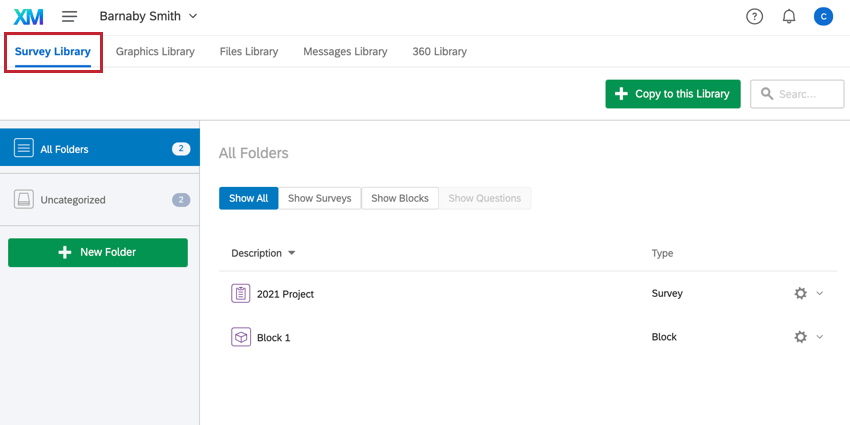Sort by the Description column arrow
Viewport: 850px width, 425px height.
click(x=292, y=253)
